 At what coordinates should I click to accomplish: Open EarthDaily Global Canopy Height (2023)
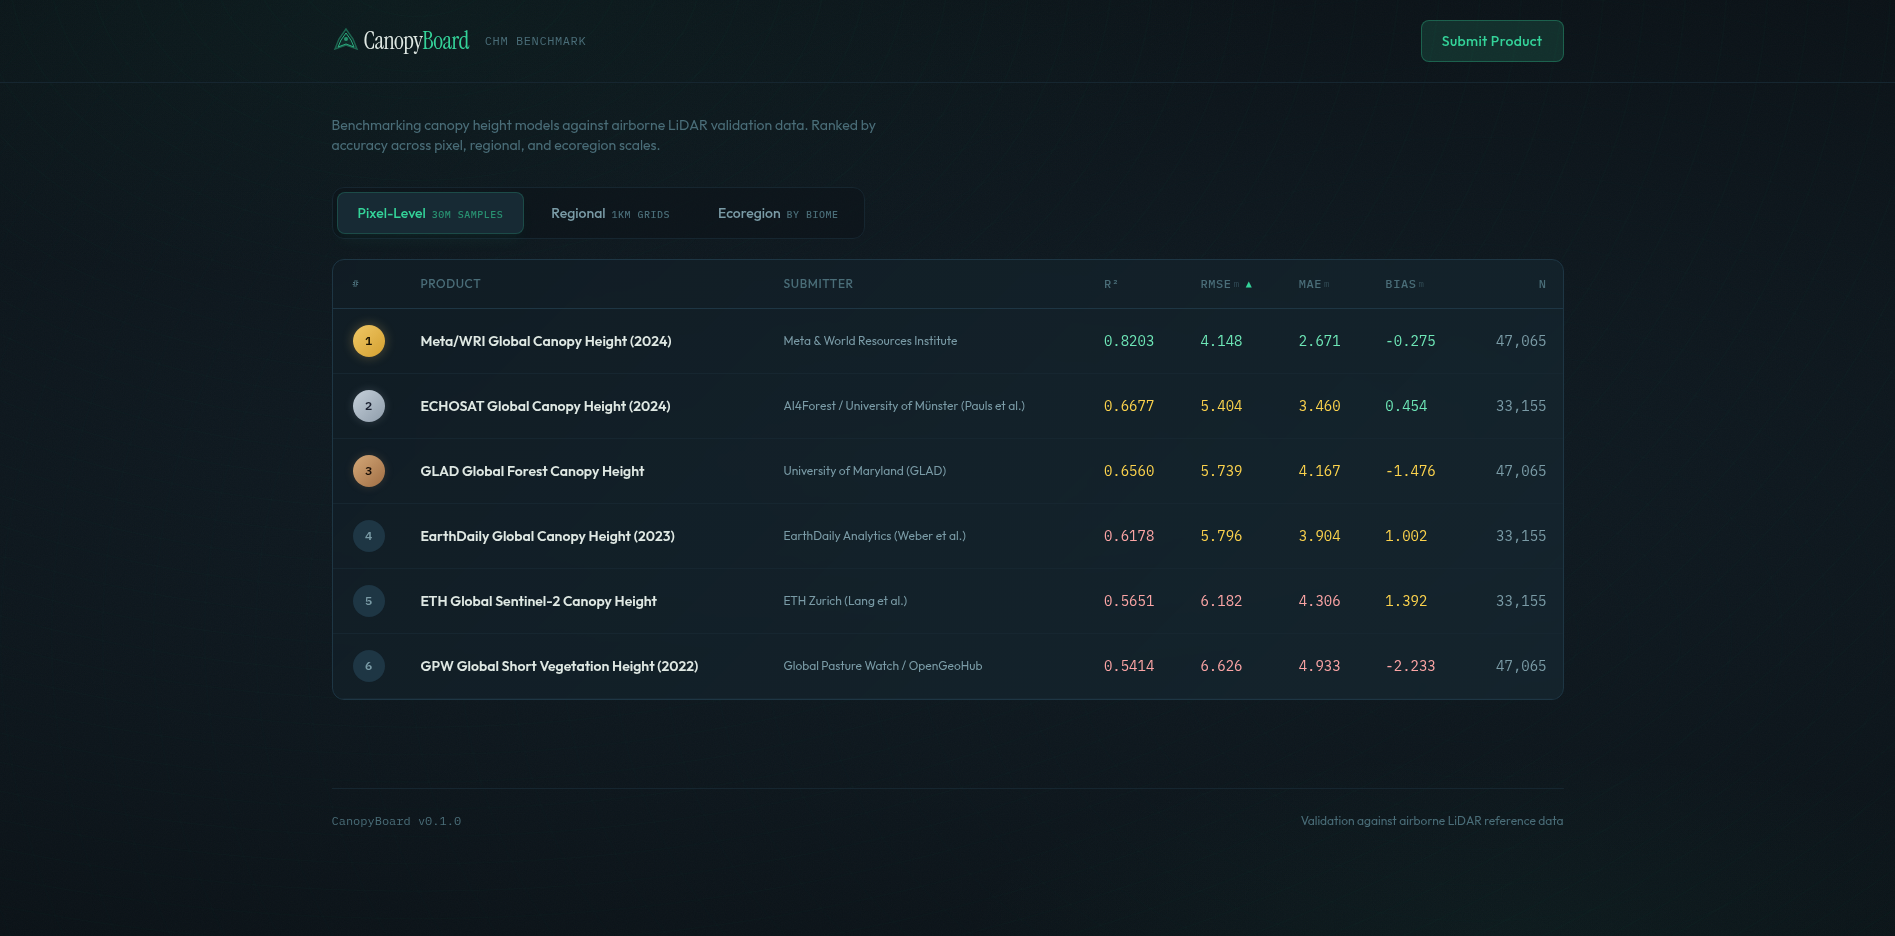(x=547, y=536)
